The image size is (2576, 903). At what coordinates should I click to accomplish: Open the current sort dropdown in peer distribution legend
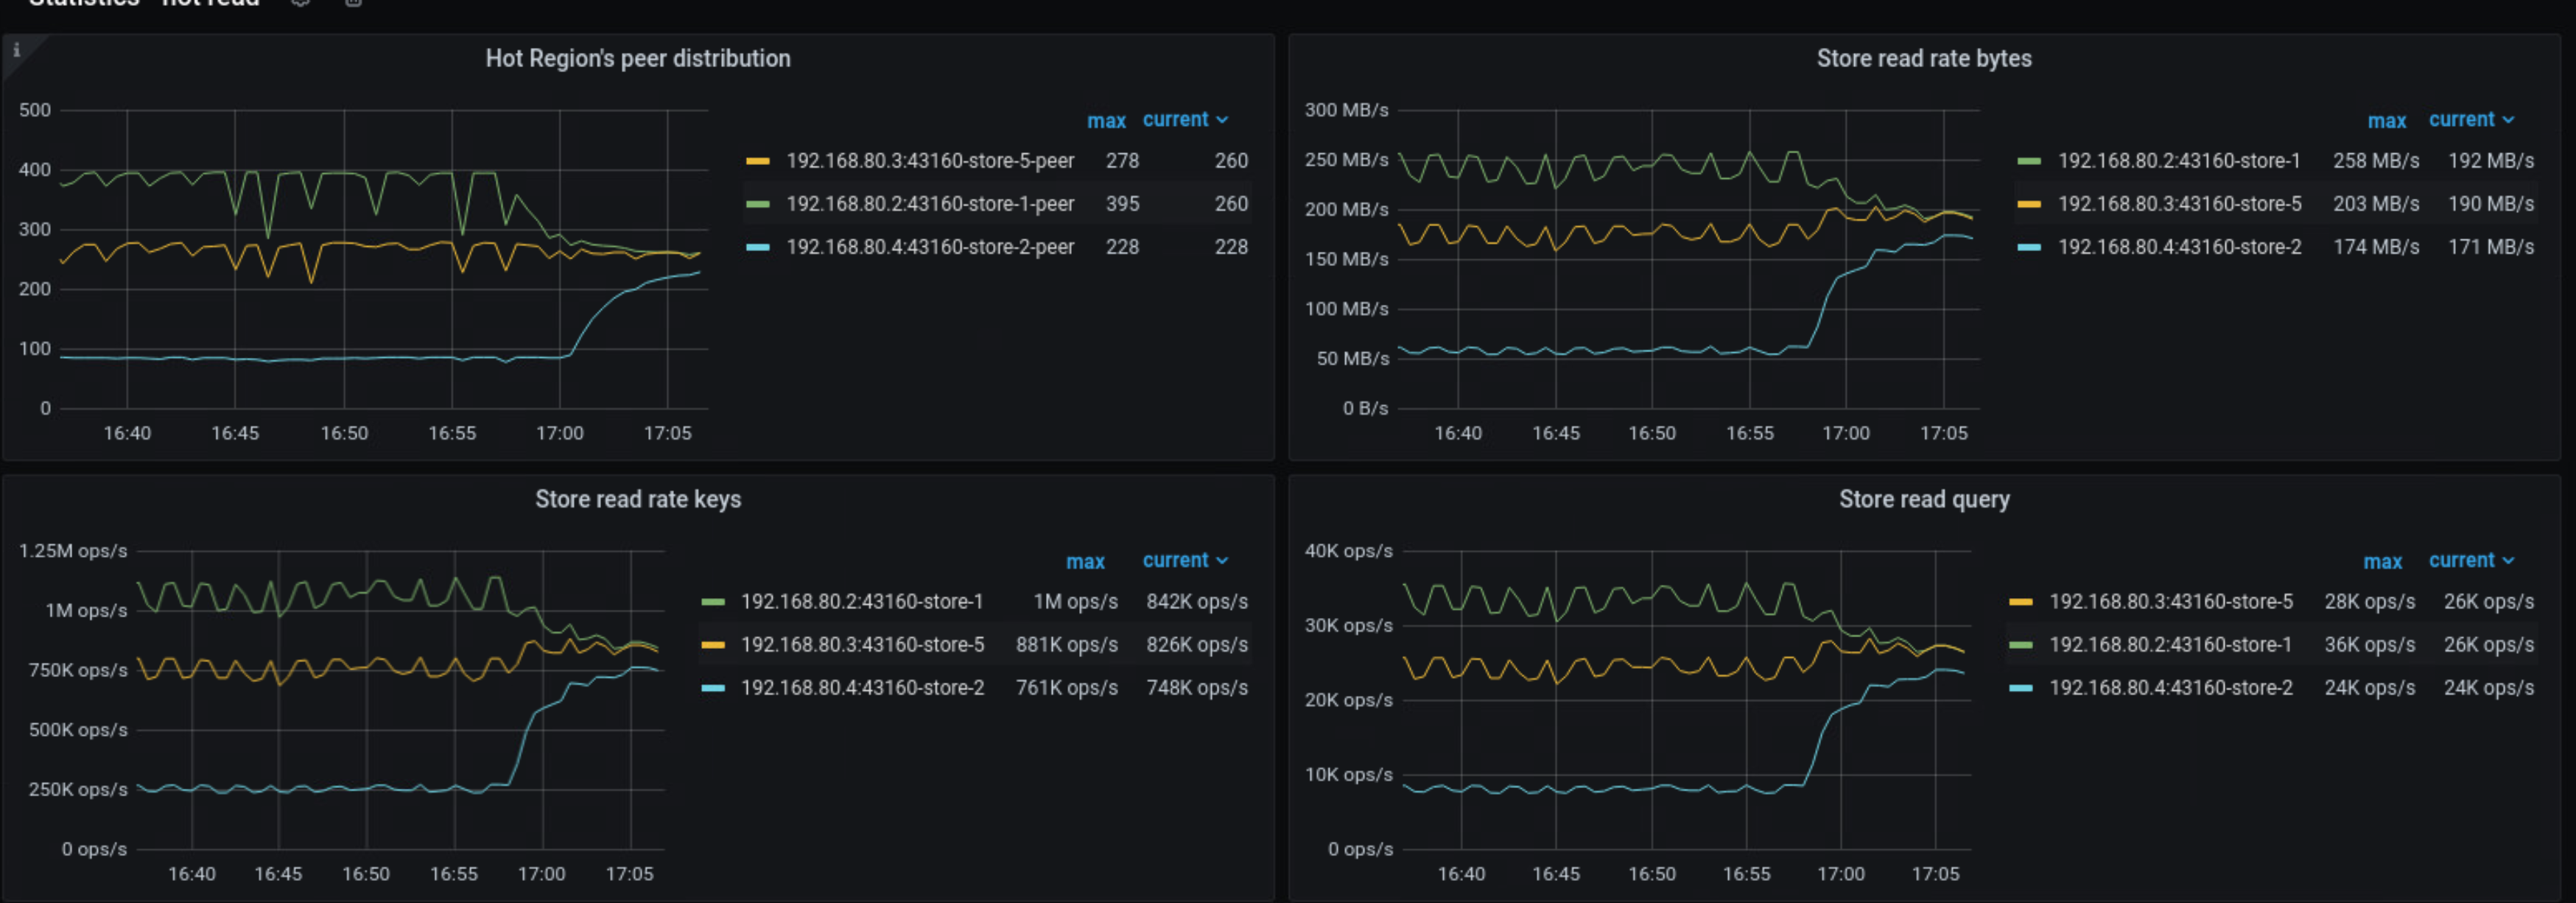(1184, 119)
